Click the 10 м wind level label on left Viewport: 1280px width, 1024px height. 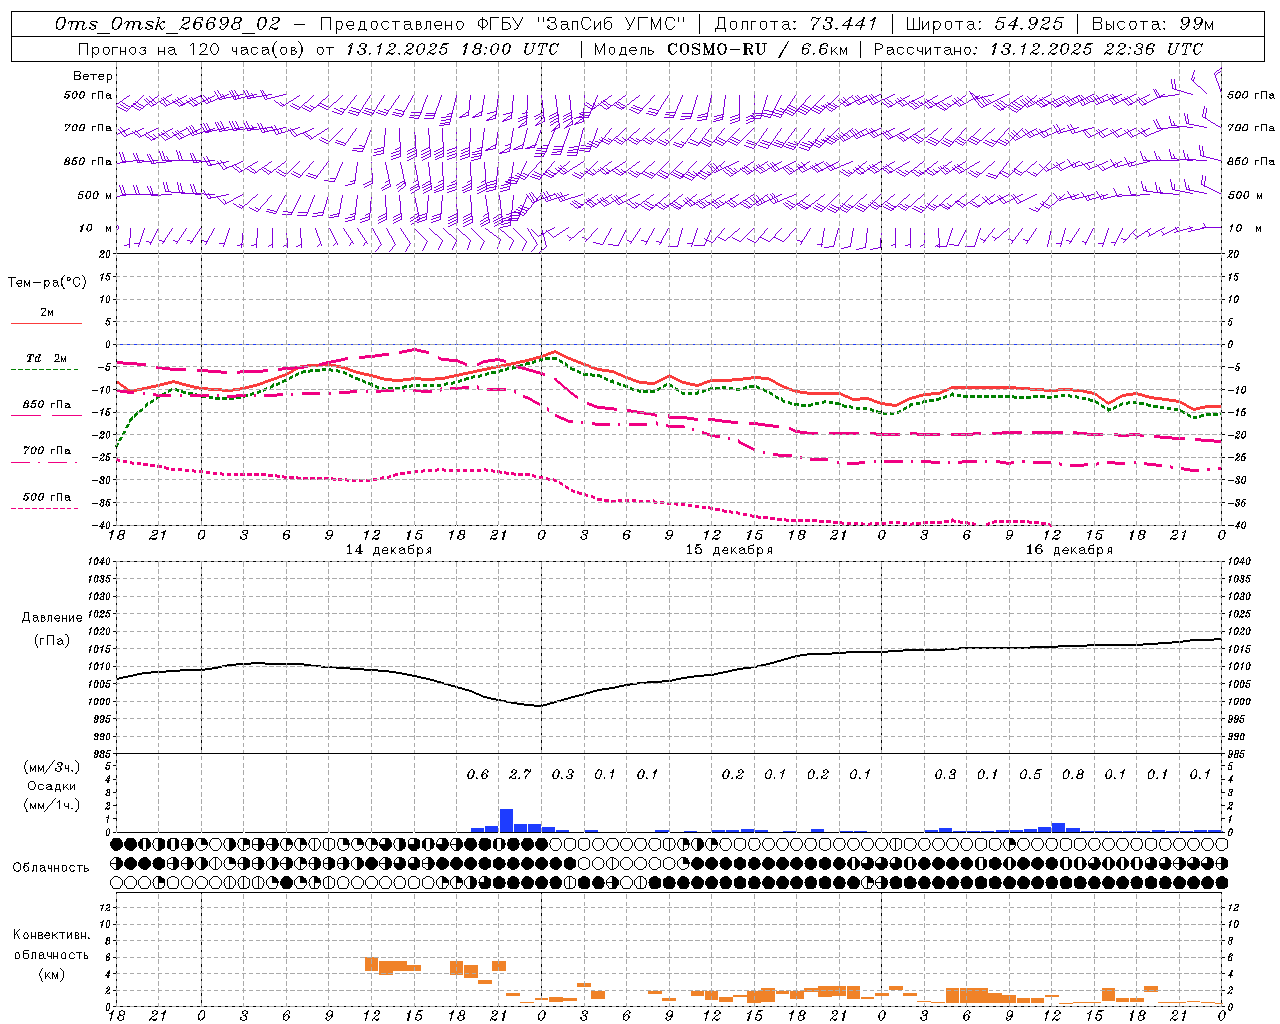[x=97, y=228]
